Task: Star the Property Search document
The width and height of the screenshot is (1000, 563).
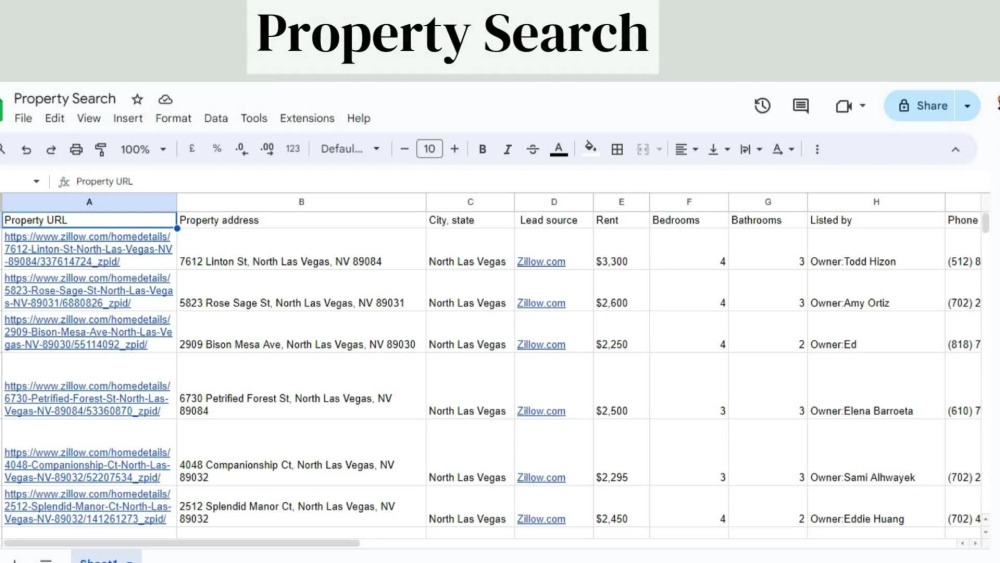Action: tap(137, 99)
